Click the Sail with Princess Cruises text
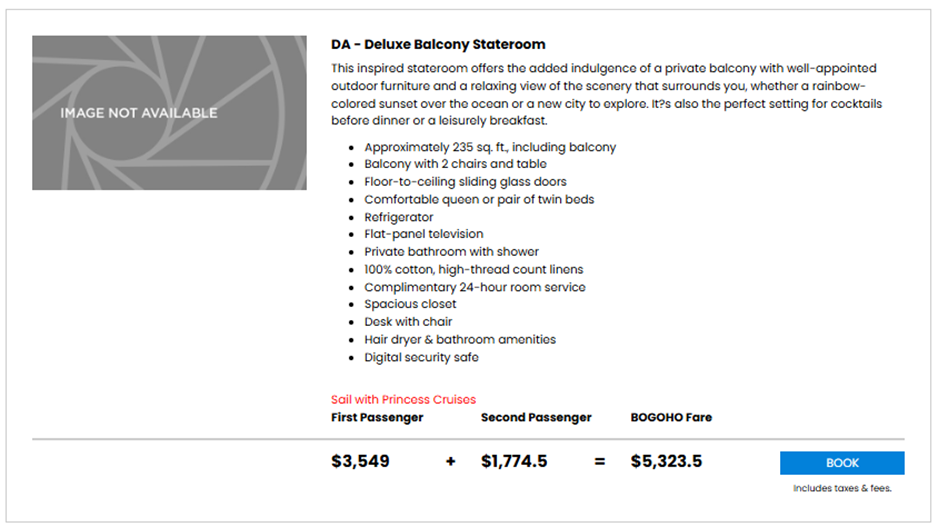Image resolution: width=938 pixels, height=527 pixels. pyautogui.click(x=403, y=399)
